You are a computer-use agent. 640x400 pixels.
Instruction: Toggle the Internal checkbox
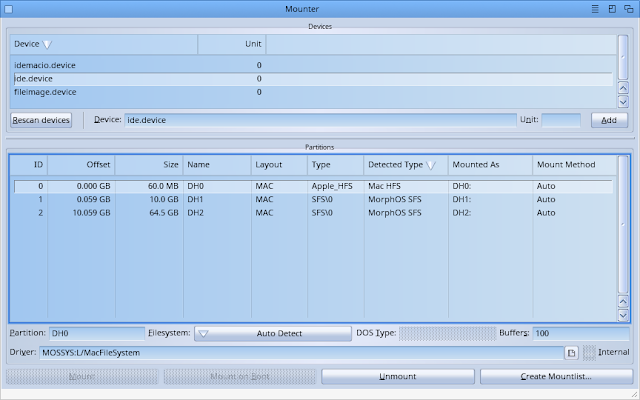(589, 353)
